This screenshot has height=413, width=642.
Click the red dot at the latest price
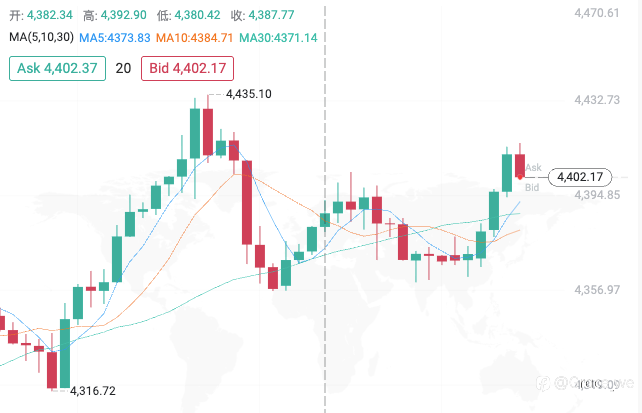pos(520,177)
